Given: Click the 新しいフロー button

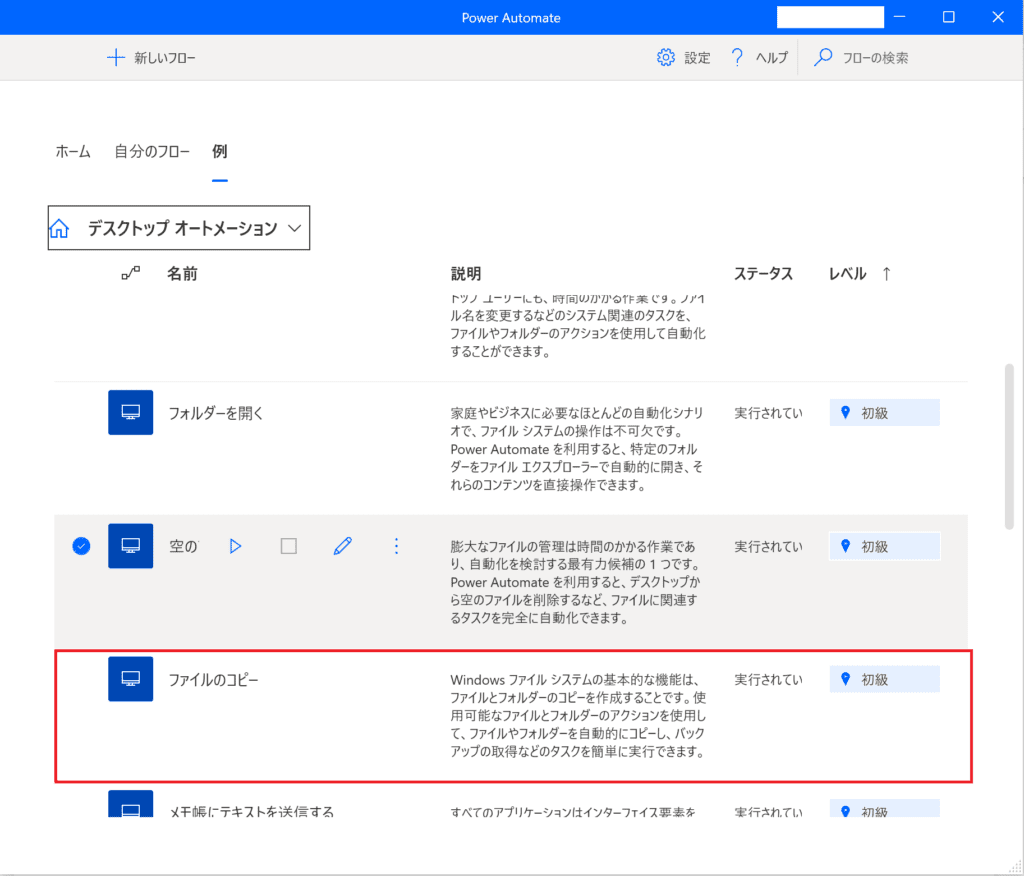Looking at the screenshot, I should click(152, 58).
